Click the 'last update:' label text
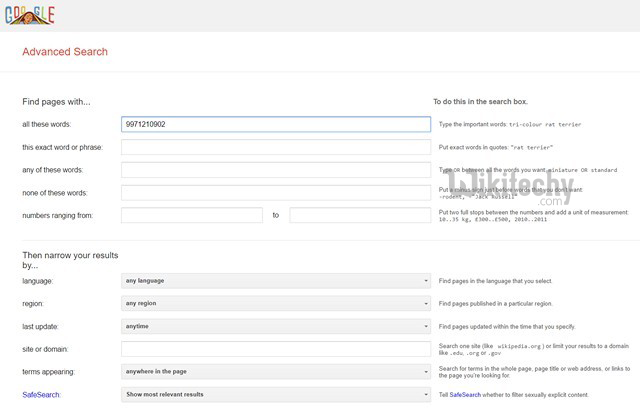Viewport: 640px width, 408px height. [44, 327]
